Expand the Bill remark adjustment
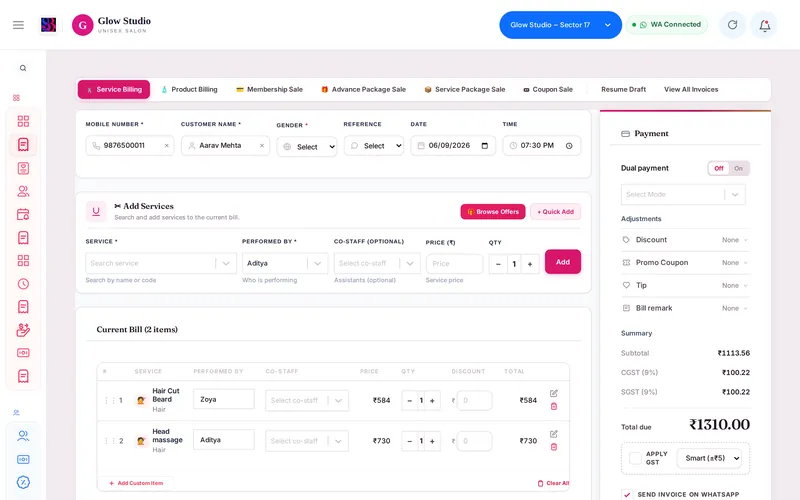The image size is (800, 500). coord(685,308)
